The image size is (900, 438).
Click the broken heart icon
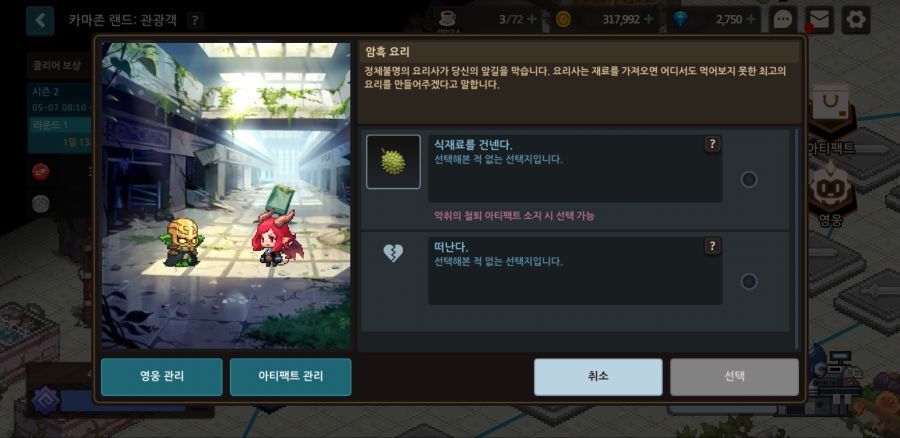coord(393,253)
